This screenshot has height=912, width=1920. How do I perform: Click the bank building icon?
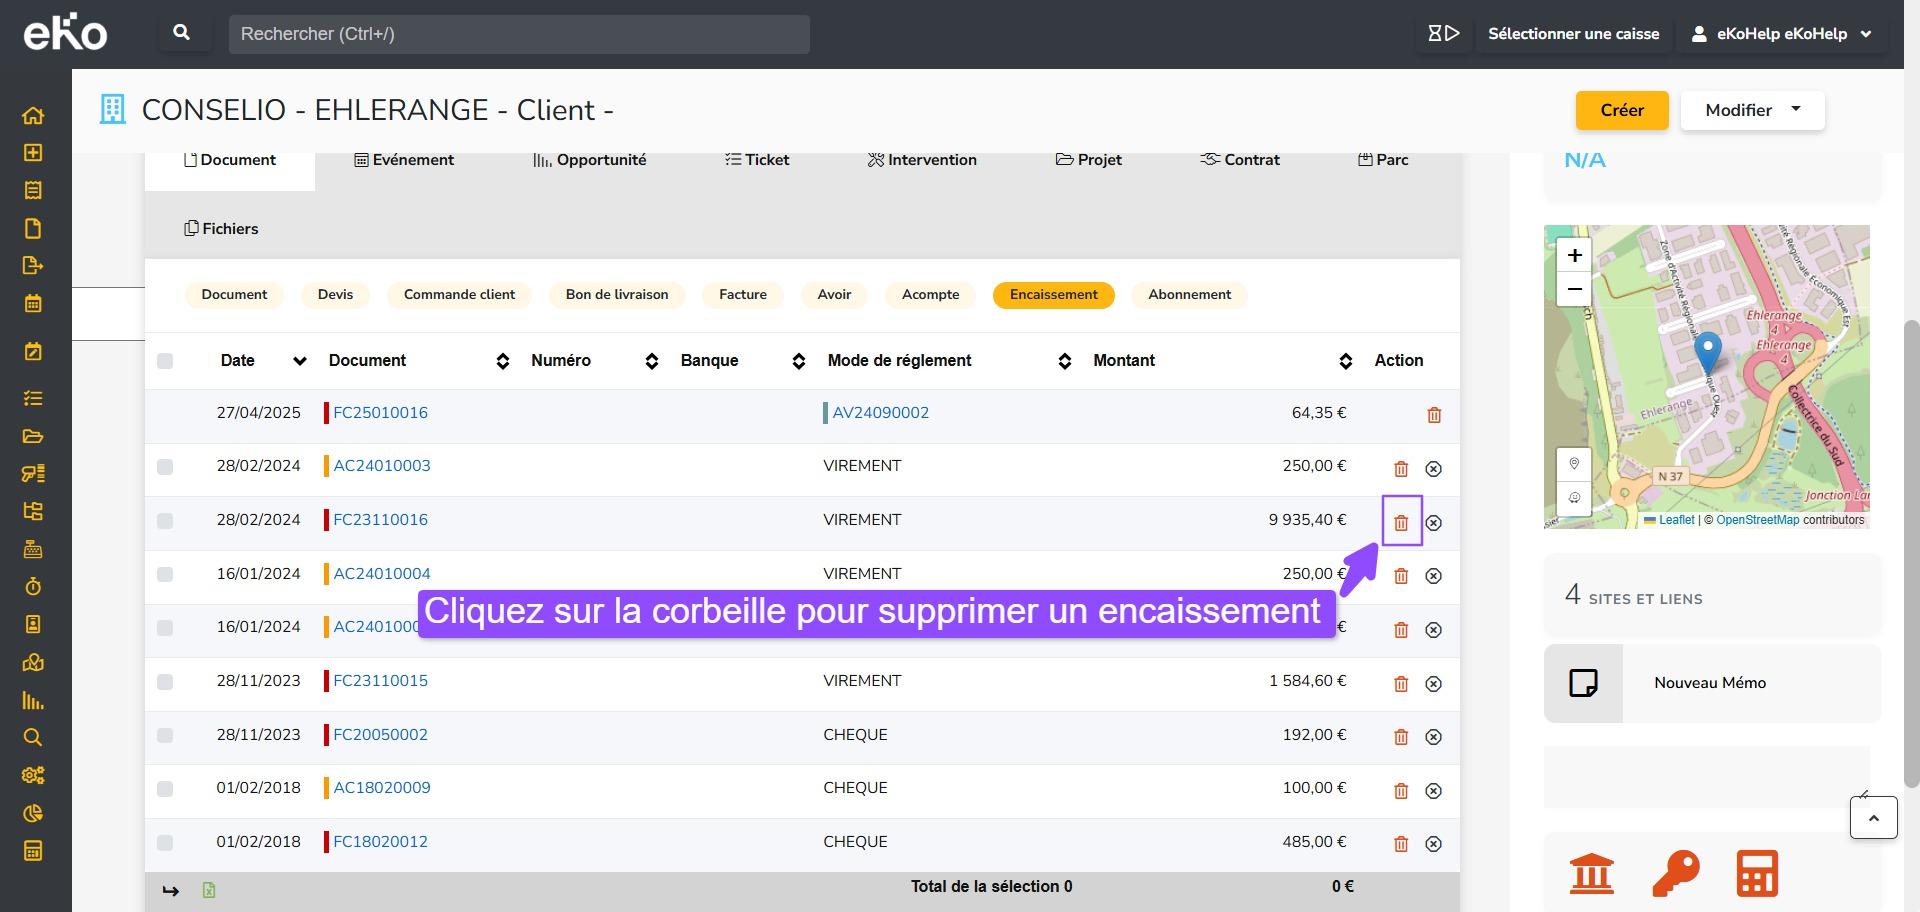point(1591,873)
